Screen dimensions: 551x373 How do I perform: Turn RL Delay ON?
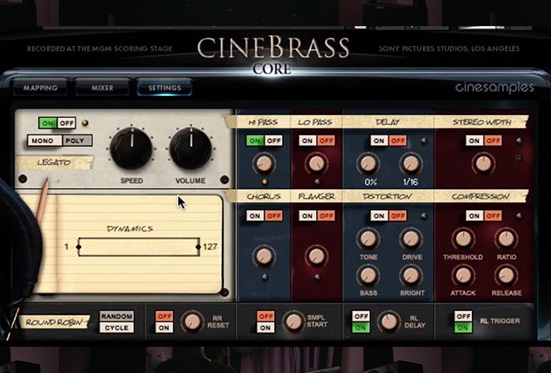click(361, 328)
